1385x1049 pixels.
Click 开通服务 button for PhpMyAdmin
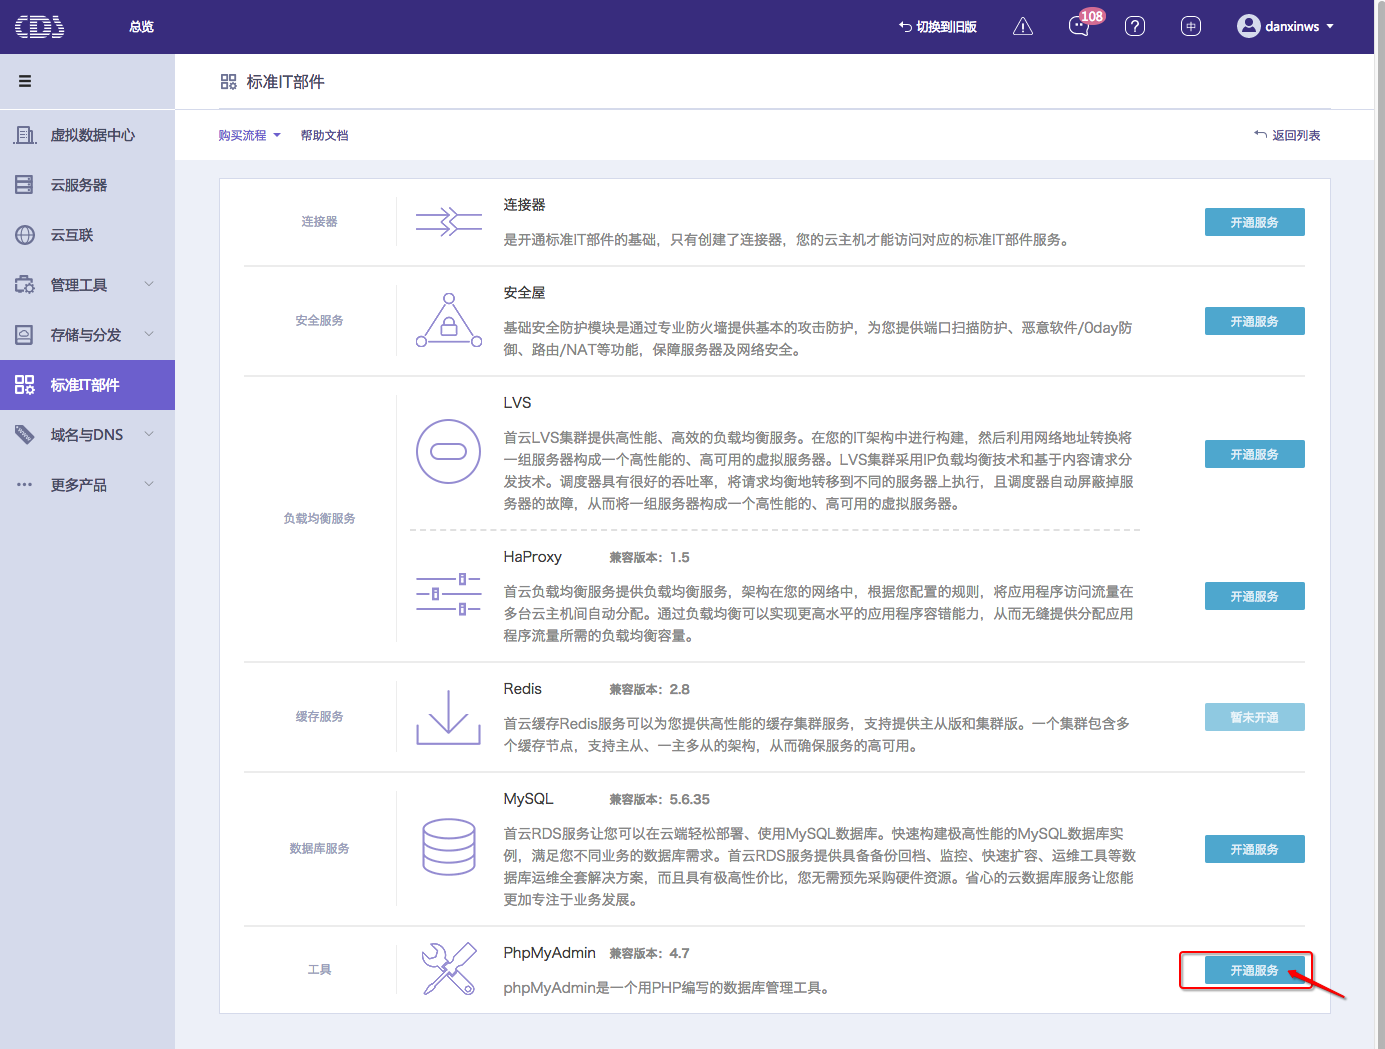point(1254,970)
